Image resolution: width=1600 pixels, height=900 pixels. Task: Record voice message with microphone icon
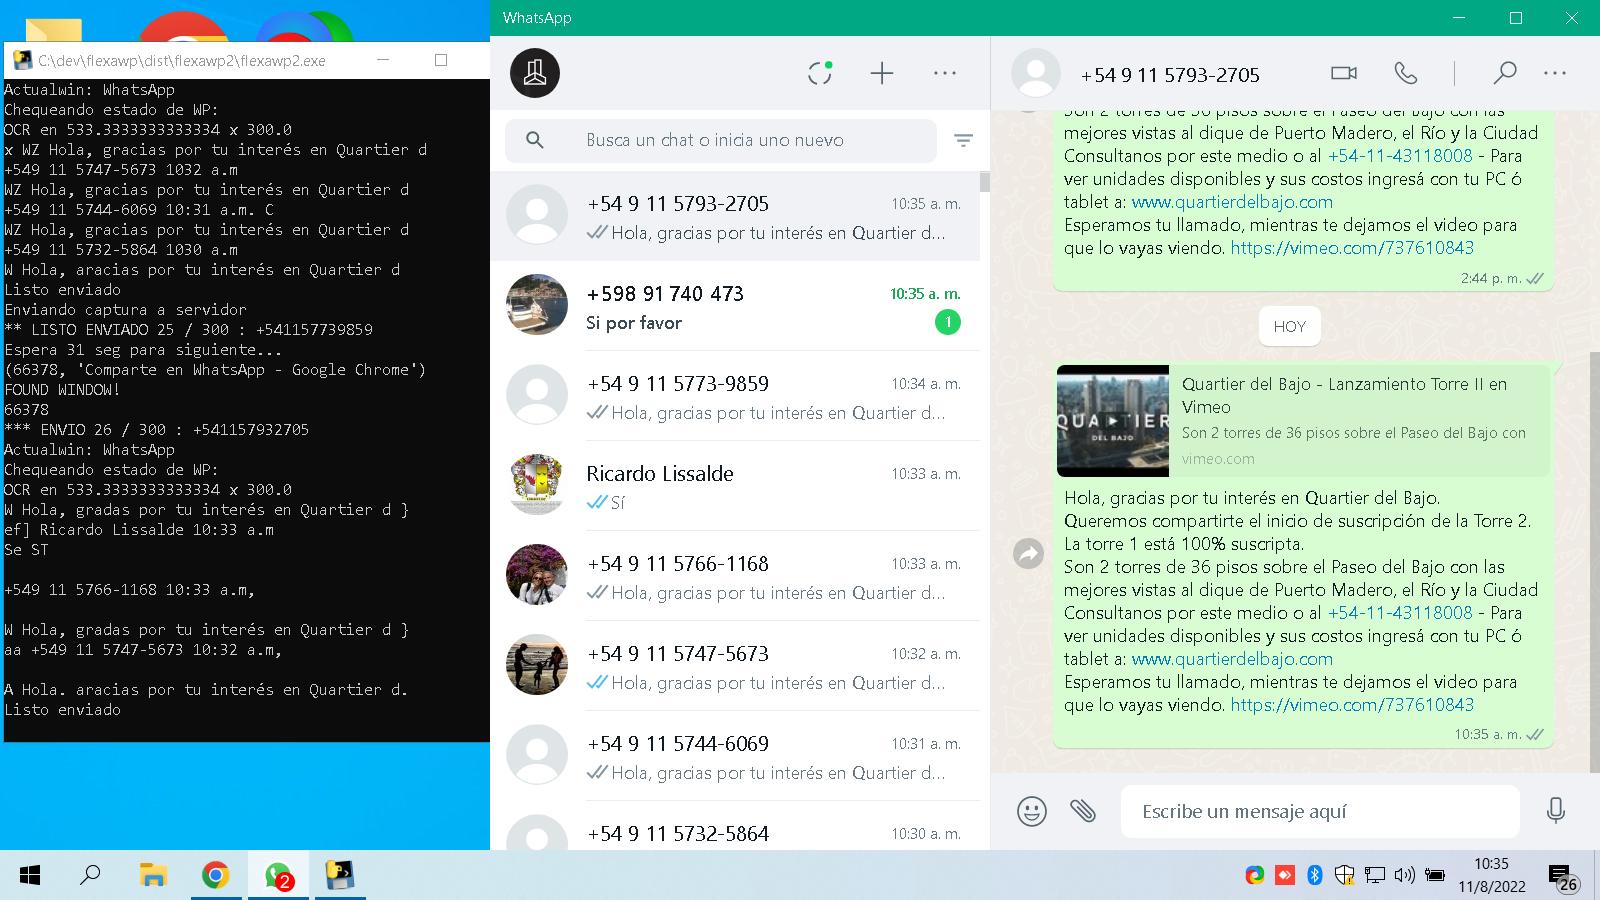coord(1555,811)
